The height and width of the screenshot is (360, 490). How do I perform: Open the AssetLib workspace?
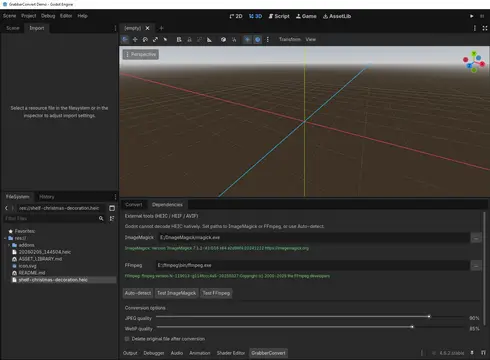tap(337, 16)
